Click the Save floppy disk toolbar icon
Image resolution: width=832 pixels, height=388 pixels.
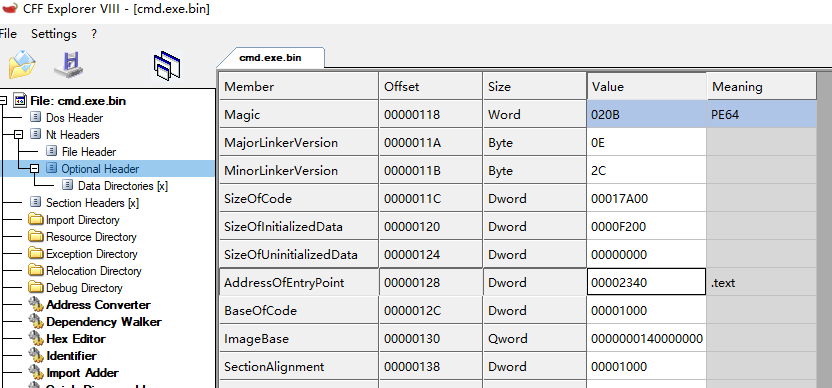click(x=69, y=64)
